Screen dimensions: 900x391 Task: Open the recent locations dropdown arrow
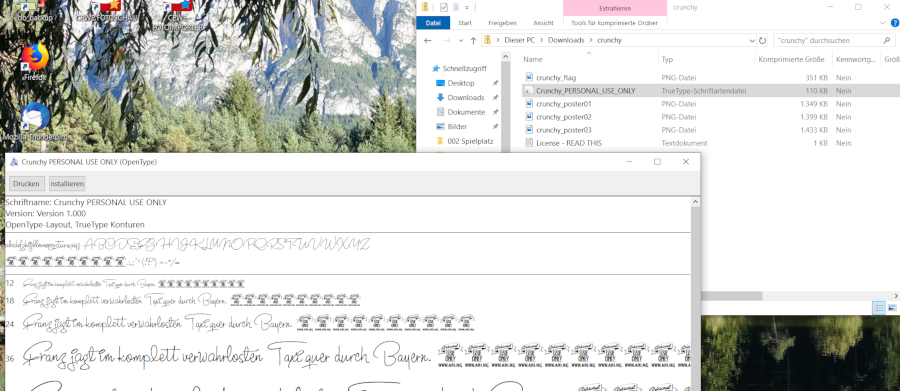460,41
